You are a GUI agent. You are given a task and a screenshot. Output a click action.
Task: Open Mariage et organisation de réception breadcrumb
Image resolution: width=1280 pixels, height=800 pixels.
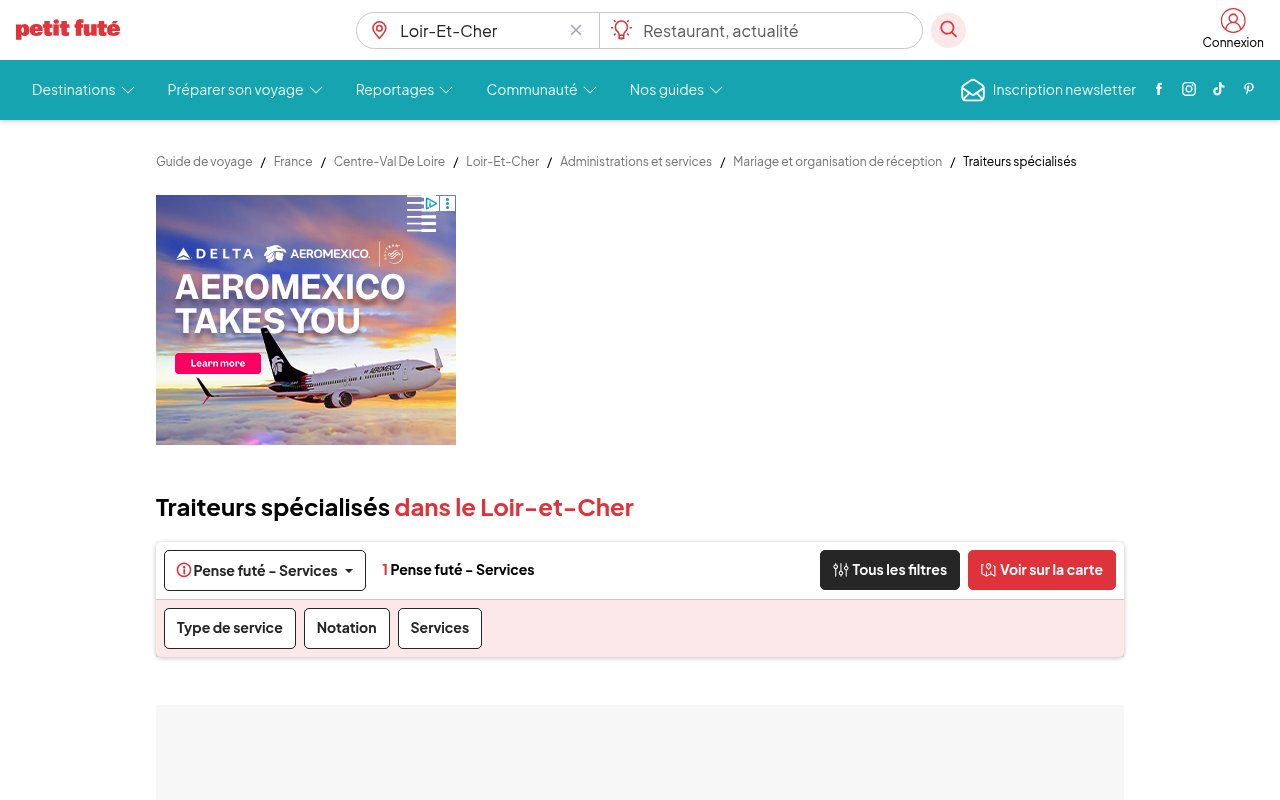tap(837, 161)
